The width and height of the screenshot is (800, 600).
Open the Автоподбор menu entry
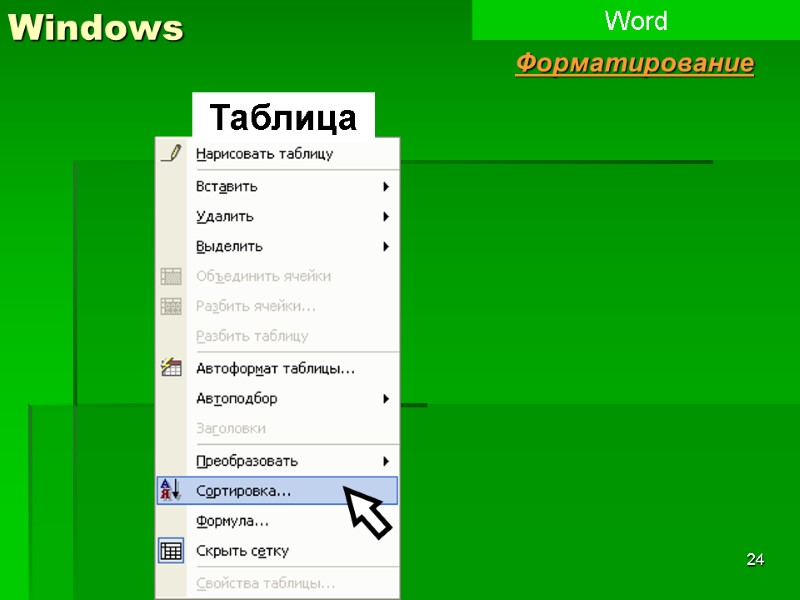point(277,398)
